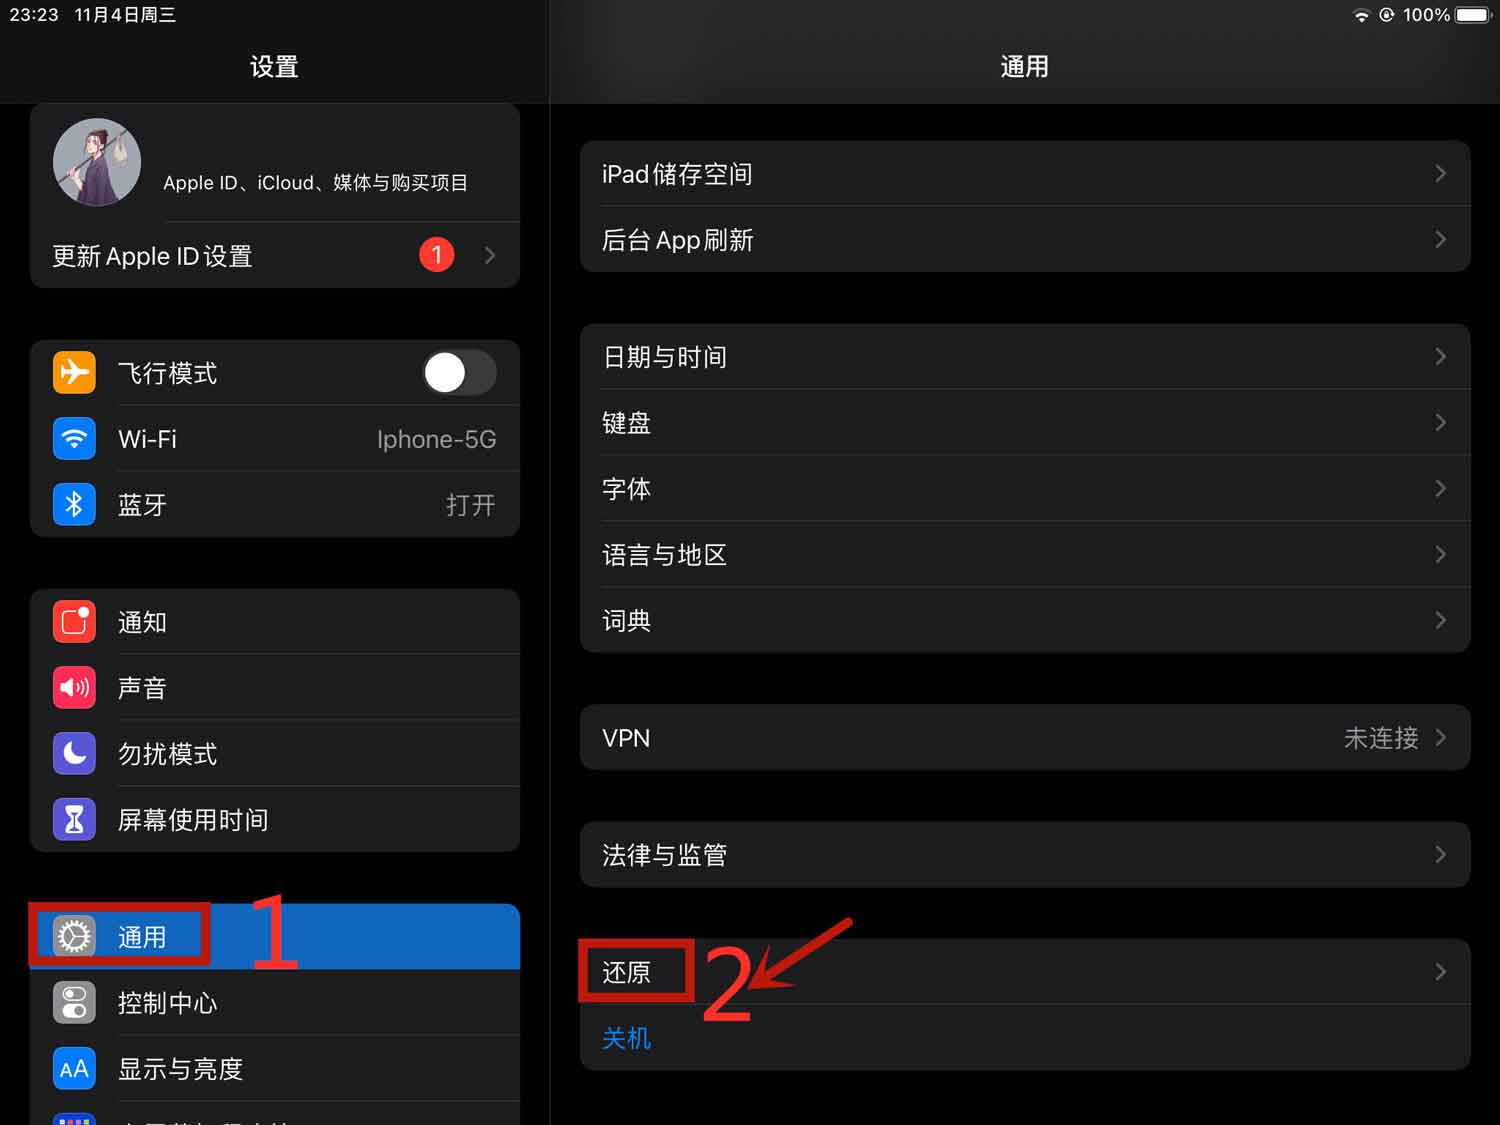Open 通知 via the red notification icon

(74, 622)
